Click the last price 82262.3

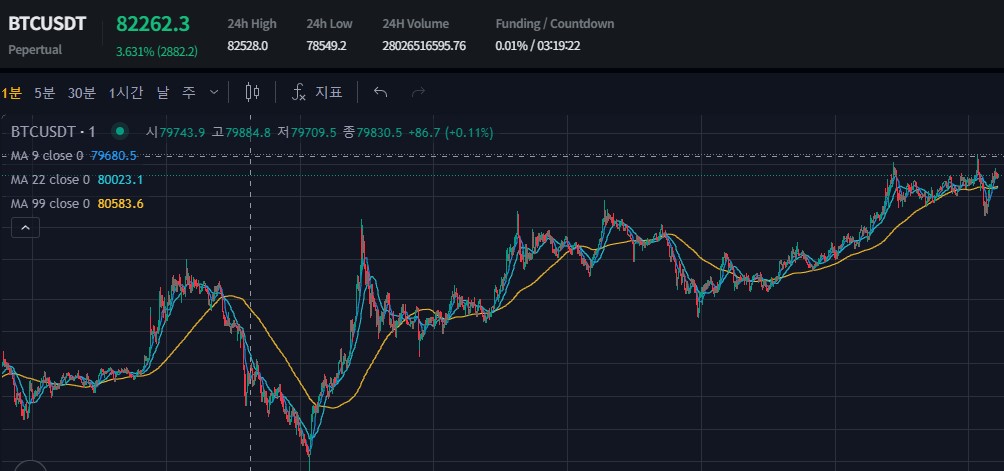[152, 24]
